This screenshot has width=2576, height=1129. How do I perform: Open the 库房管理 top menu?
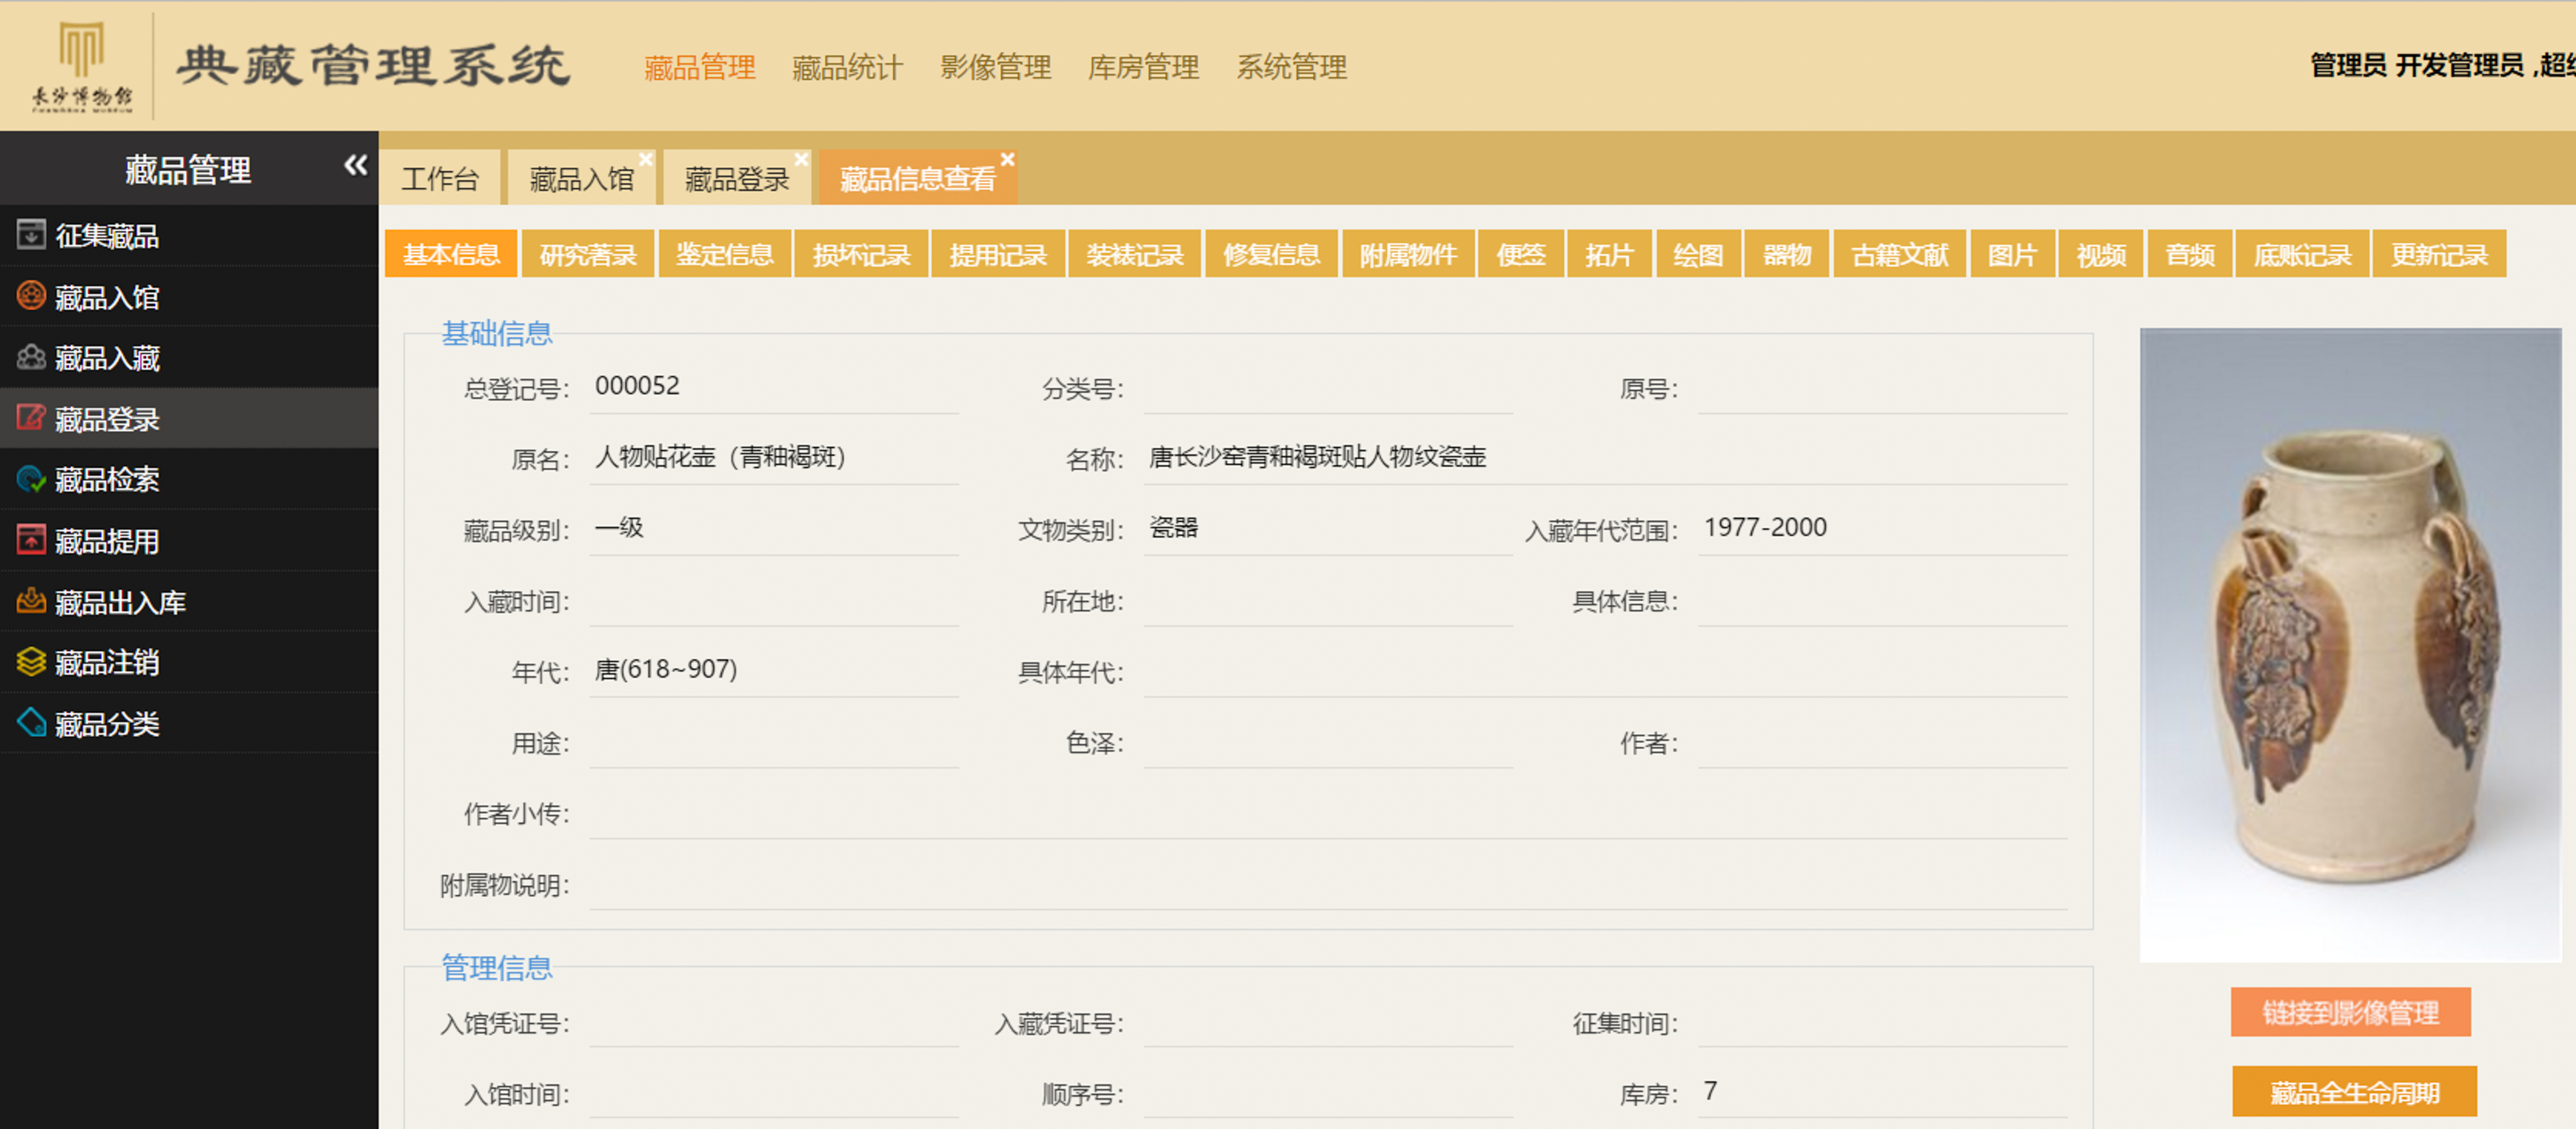[1143, 68]
